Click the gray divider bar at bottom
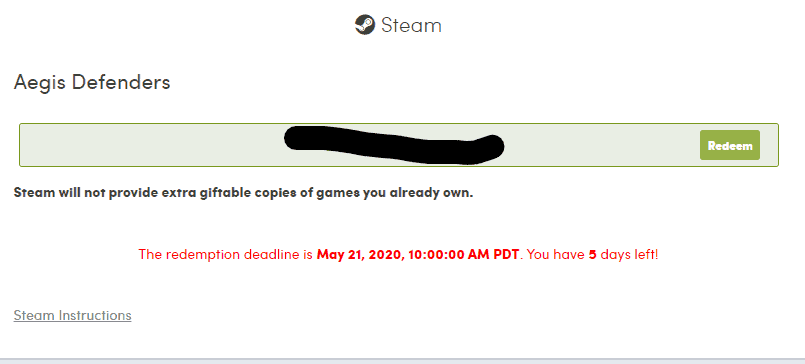The image size is (805, 364). coord(402,361)
